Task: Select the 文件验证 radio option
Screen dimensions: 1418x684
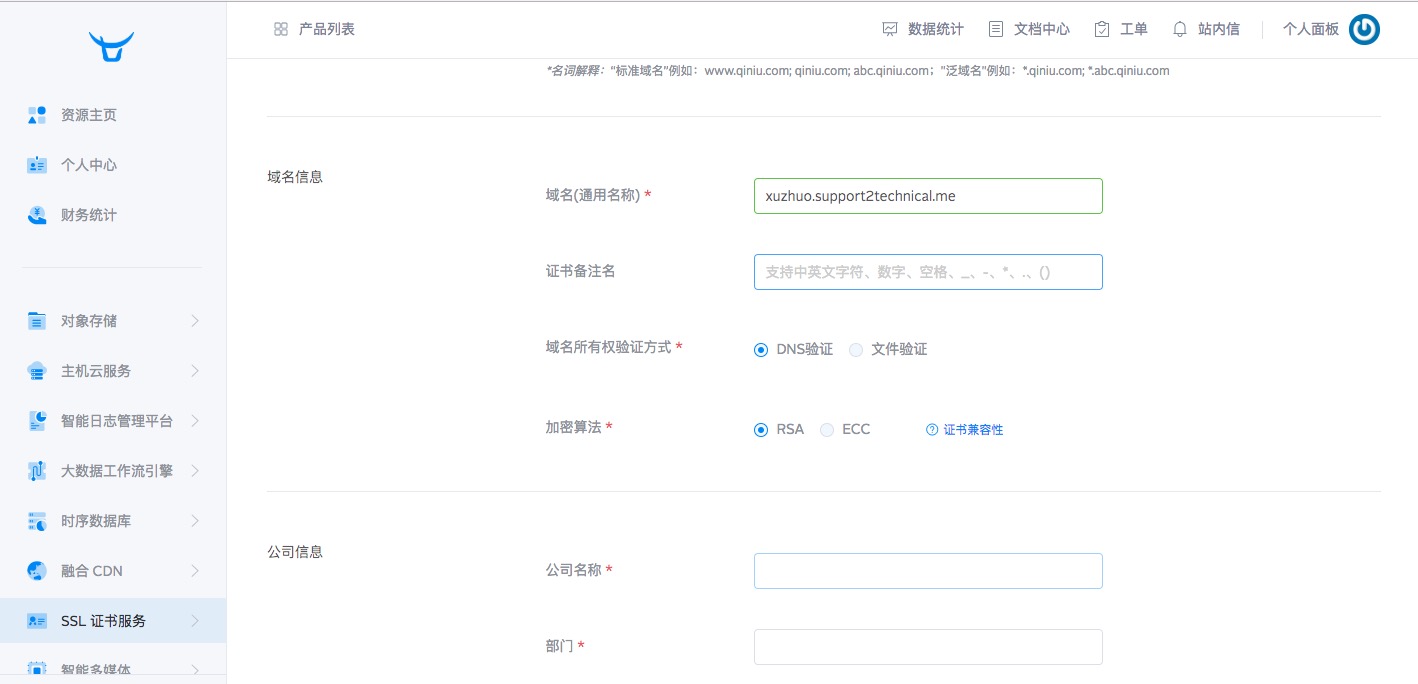Action: [856, 350]
